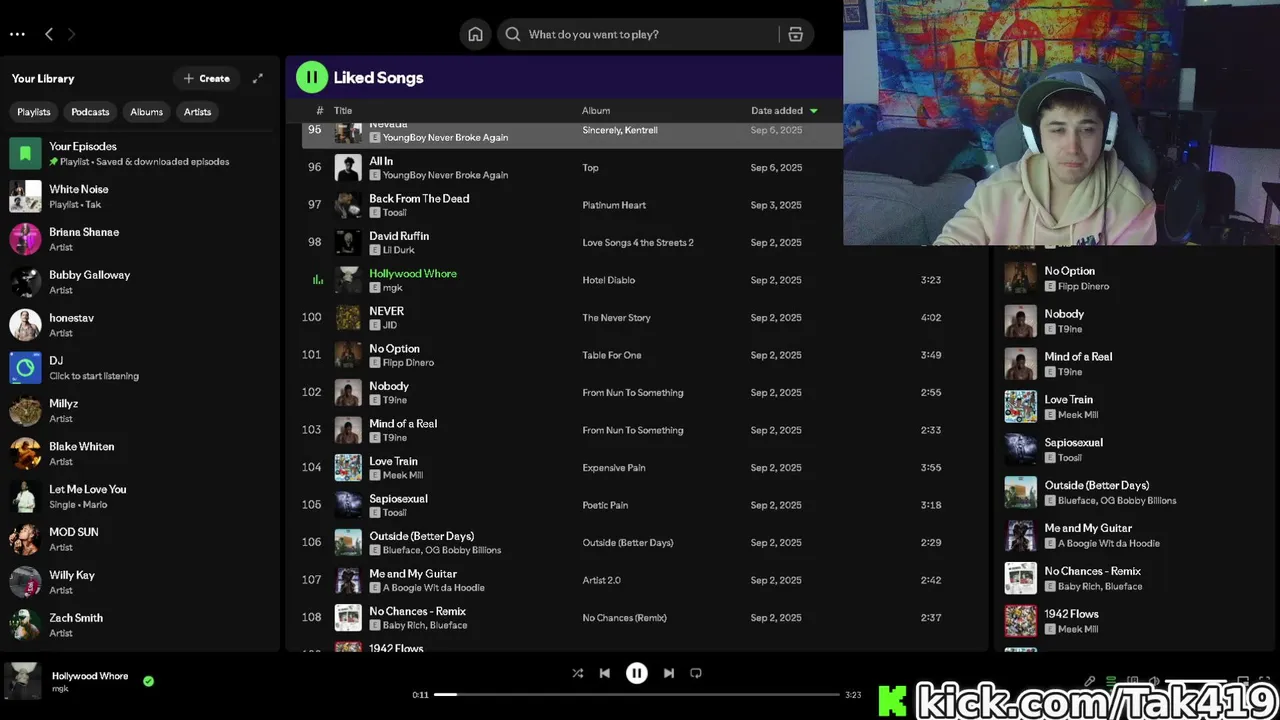Filter library by Artists
This screenshot has height=720, width=1280.
(197, 112)
